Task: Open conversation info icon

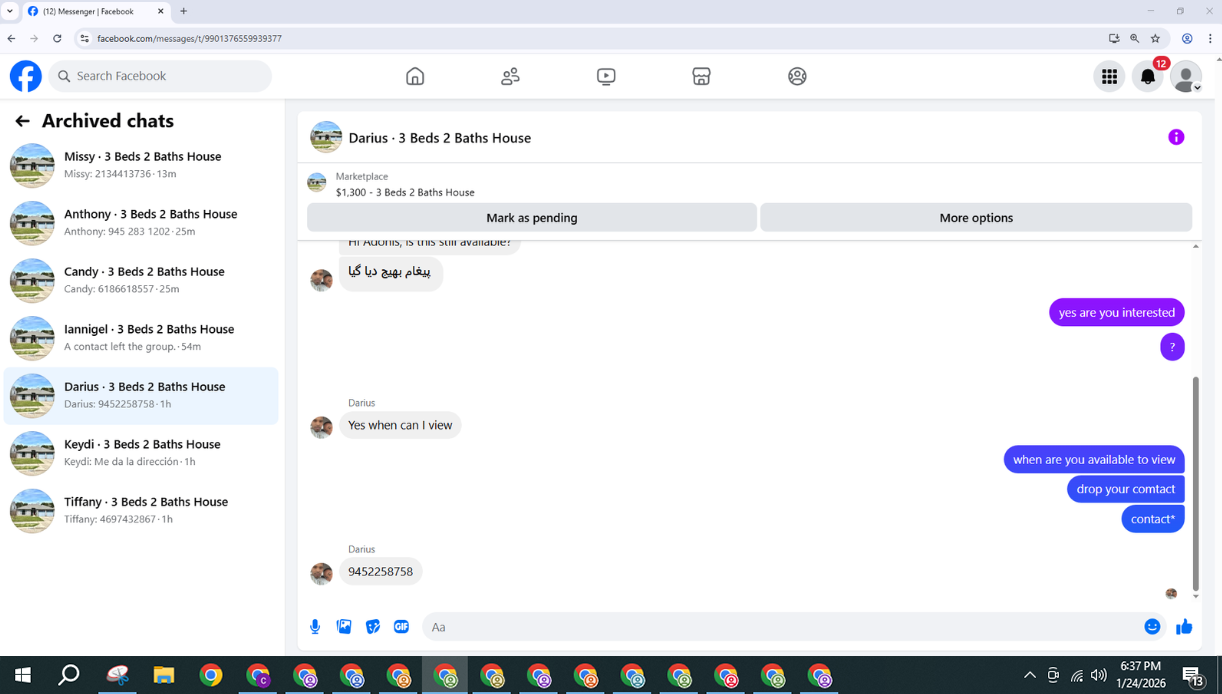Action: point(1176,137)
